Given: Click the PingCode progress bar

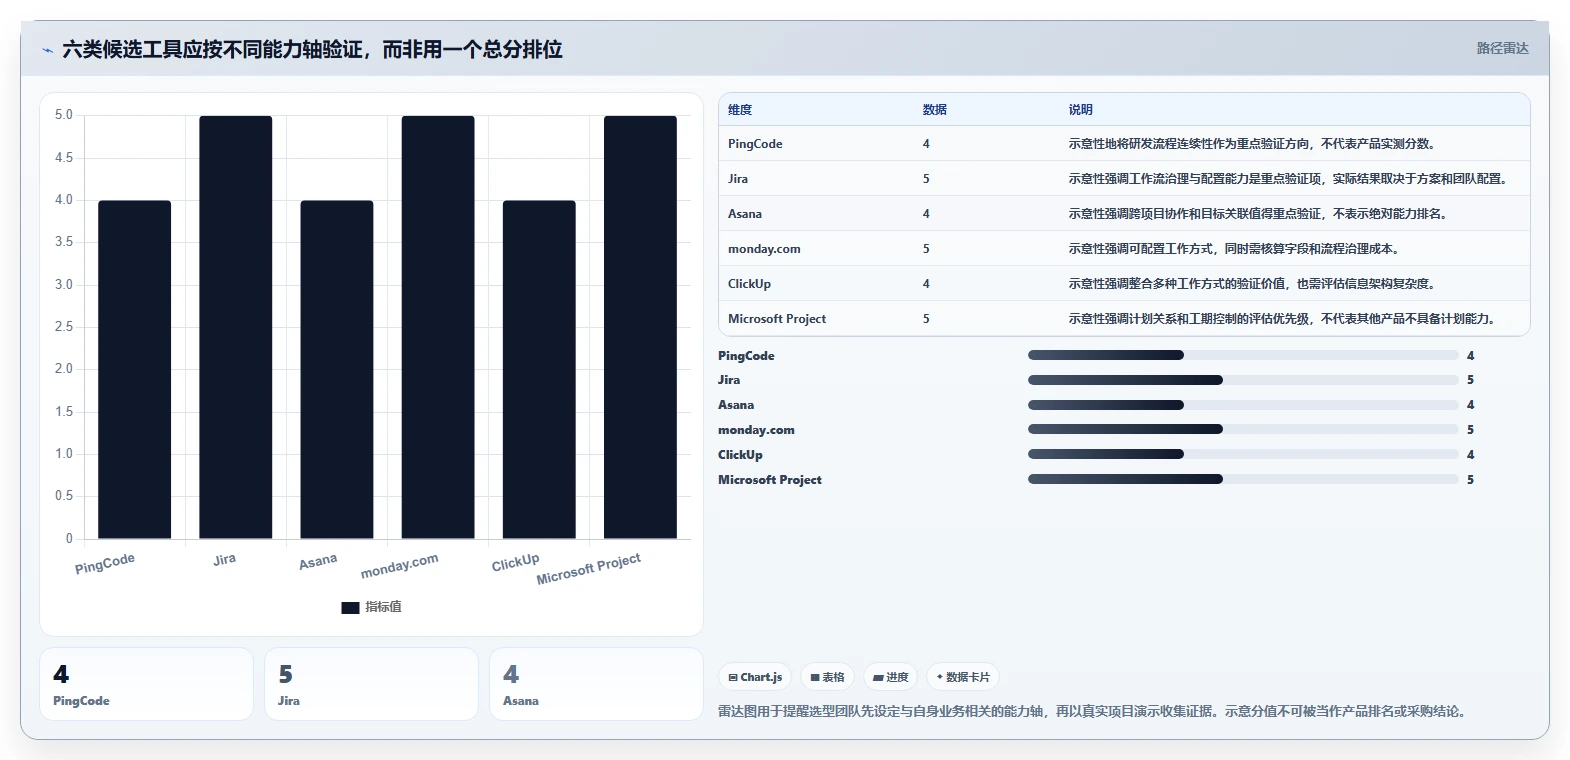Looking at the screenshot, I should [1243, 355].
